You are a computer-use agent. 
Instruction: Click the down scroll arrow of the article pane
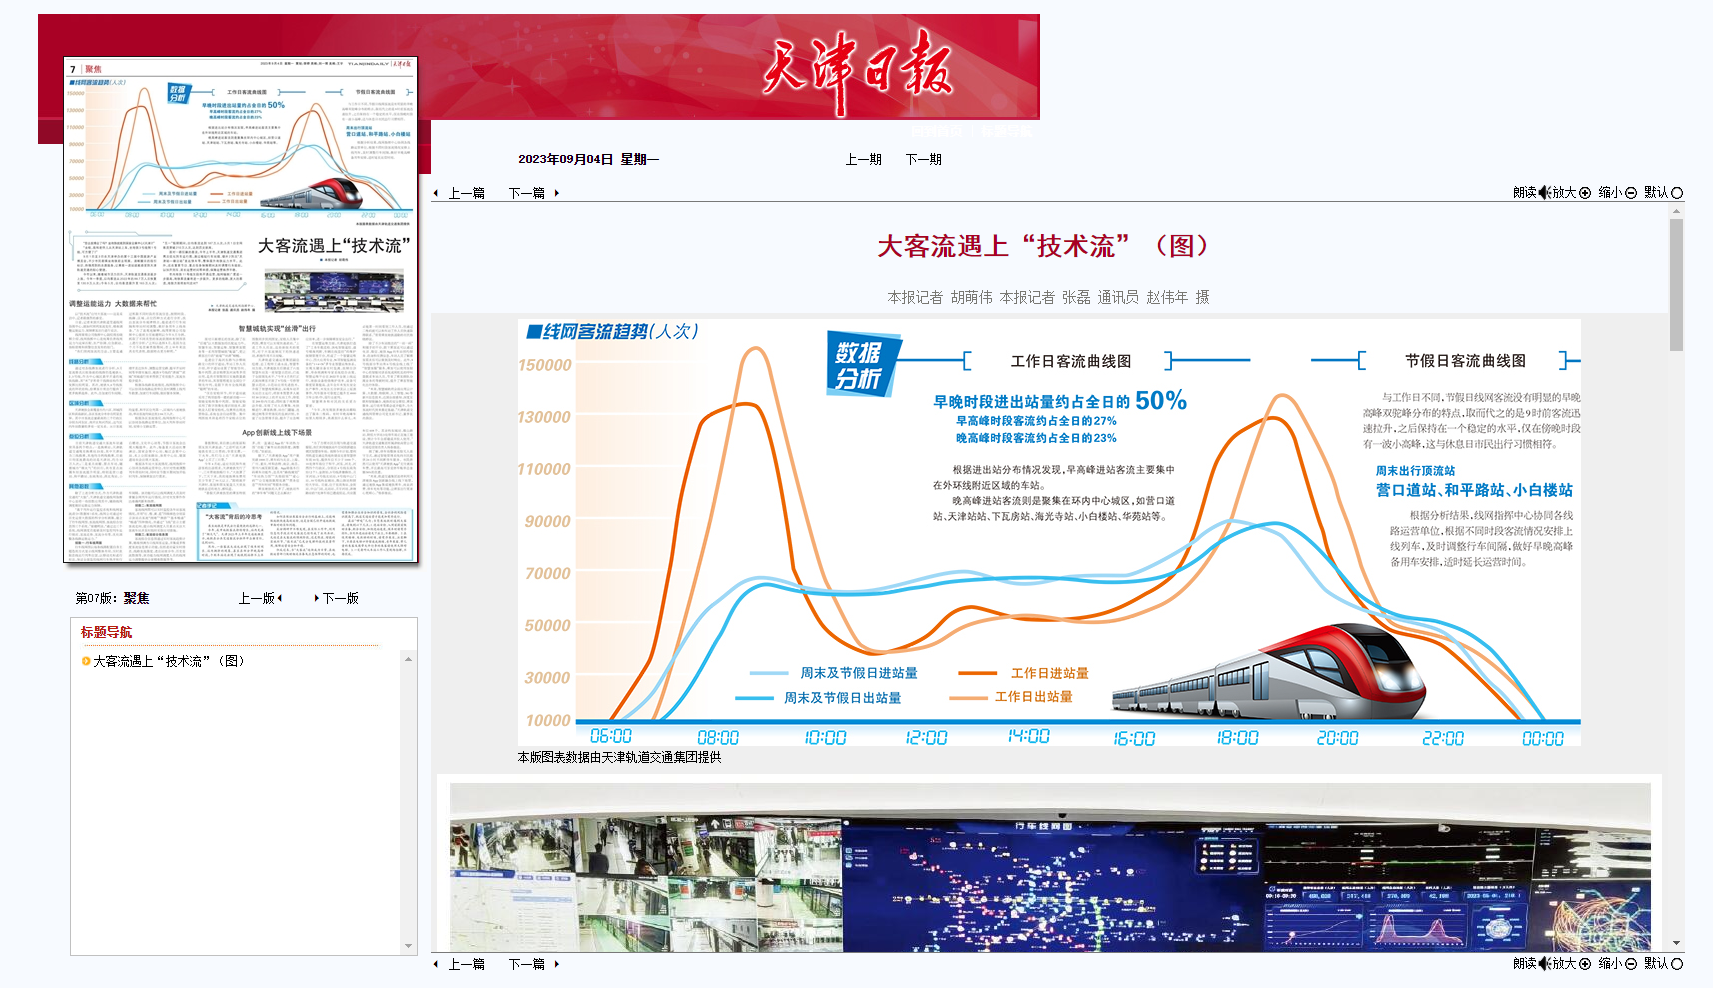pos(1676,943)
